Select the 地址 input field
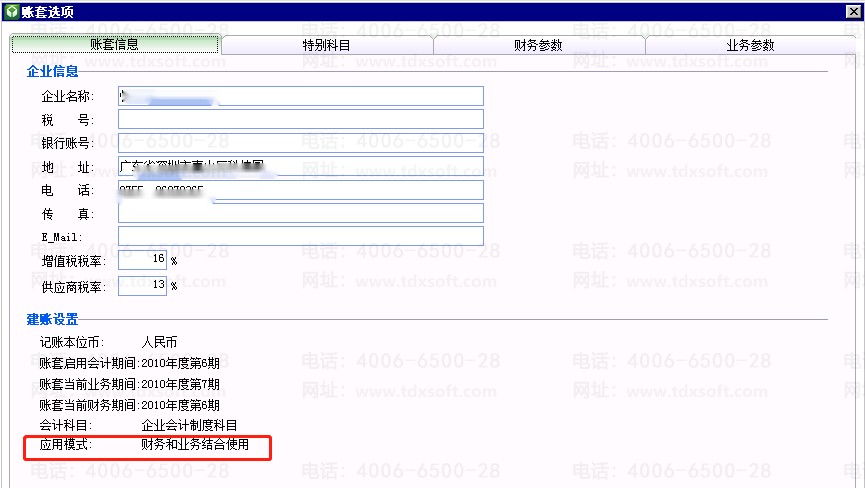This screenshot has width=865, height=488. [x=300, y=166]
